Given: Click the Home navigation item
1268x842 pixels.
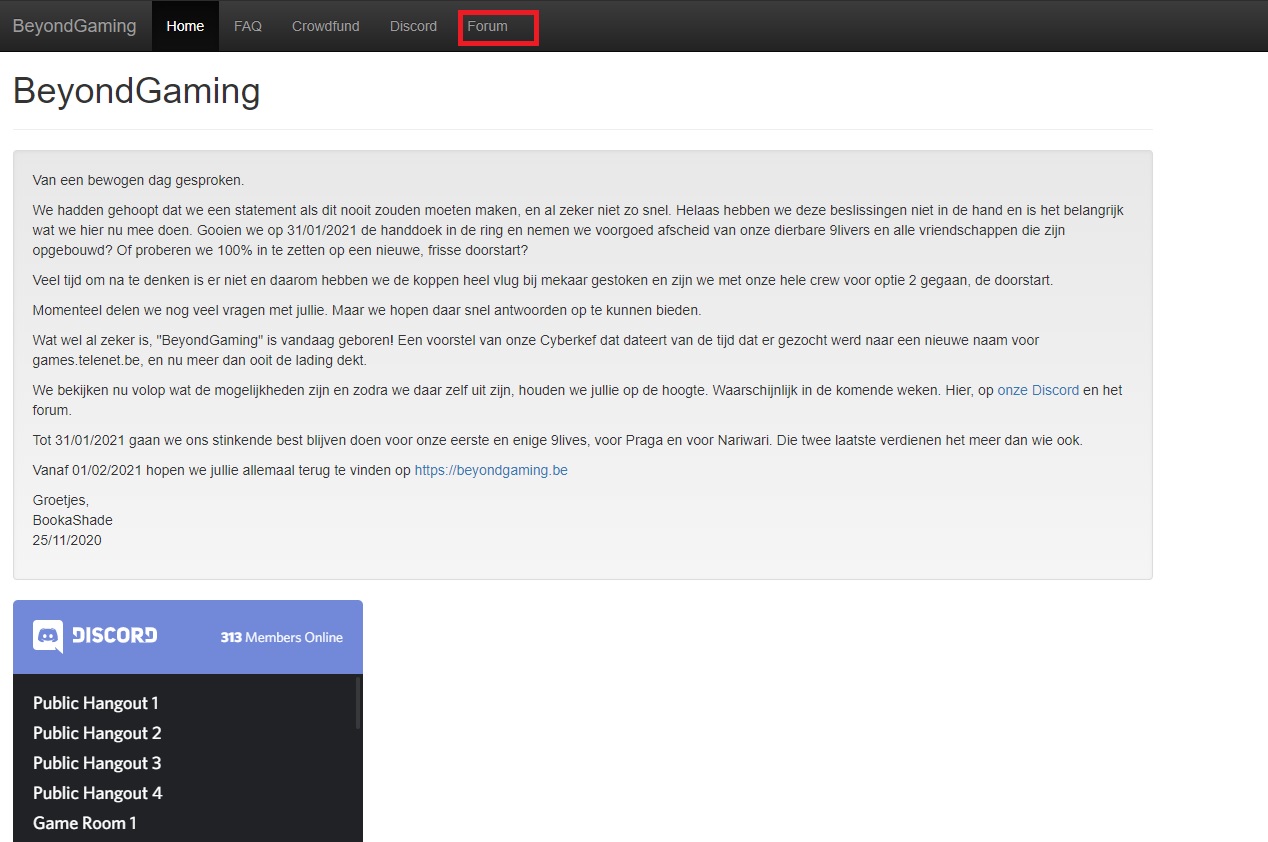Looking at the screenshot, I should [185, 26].
